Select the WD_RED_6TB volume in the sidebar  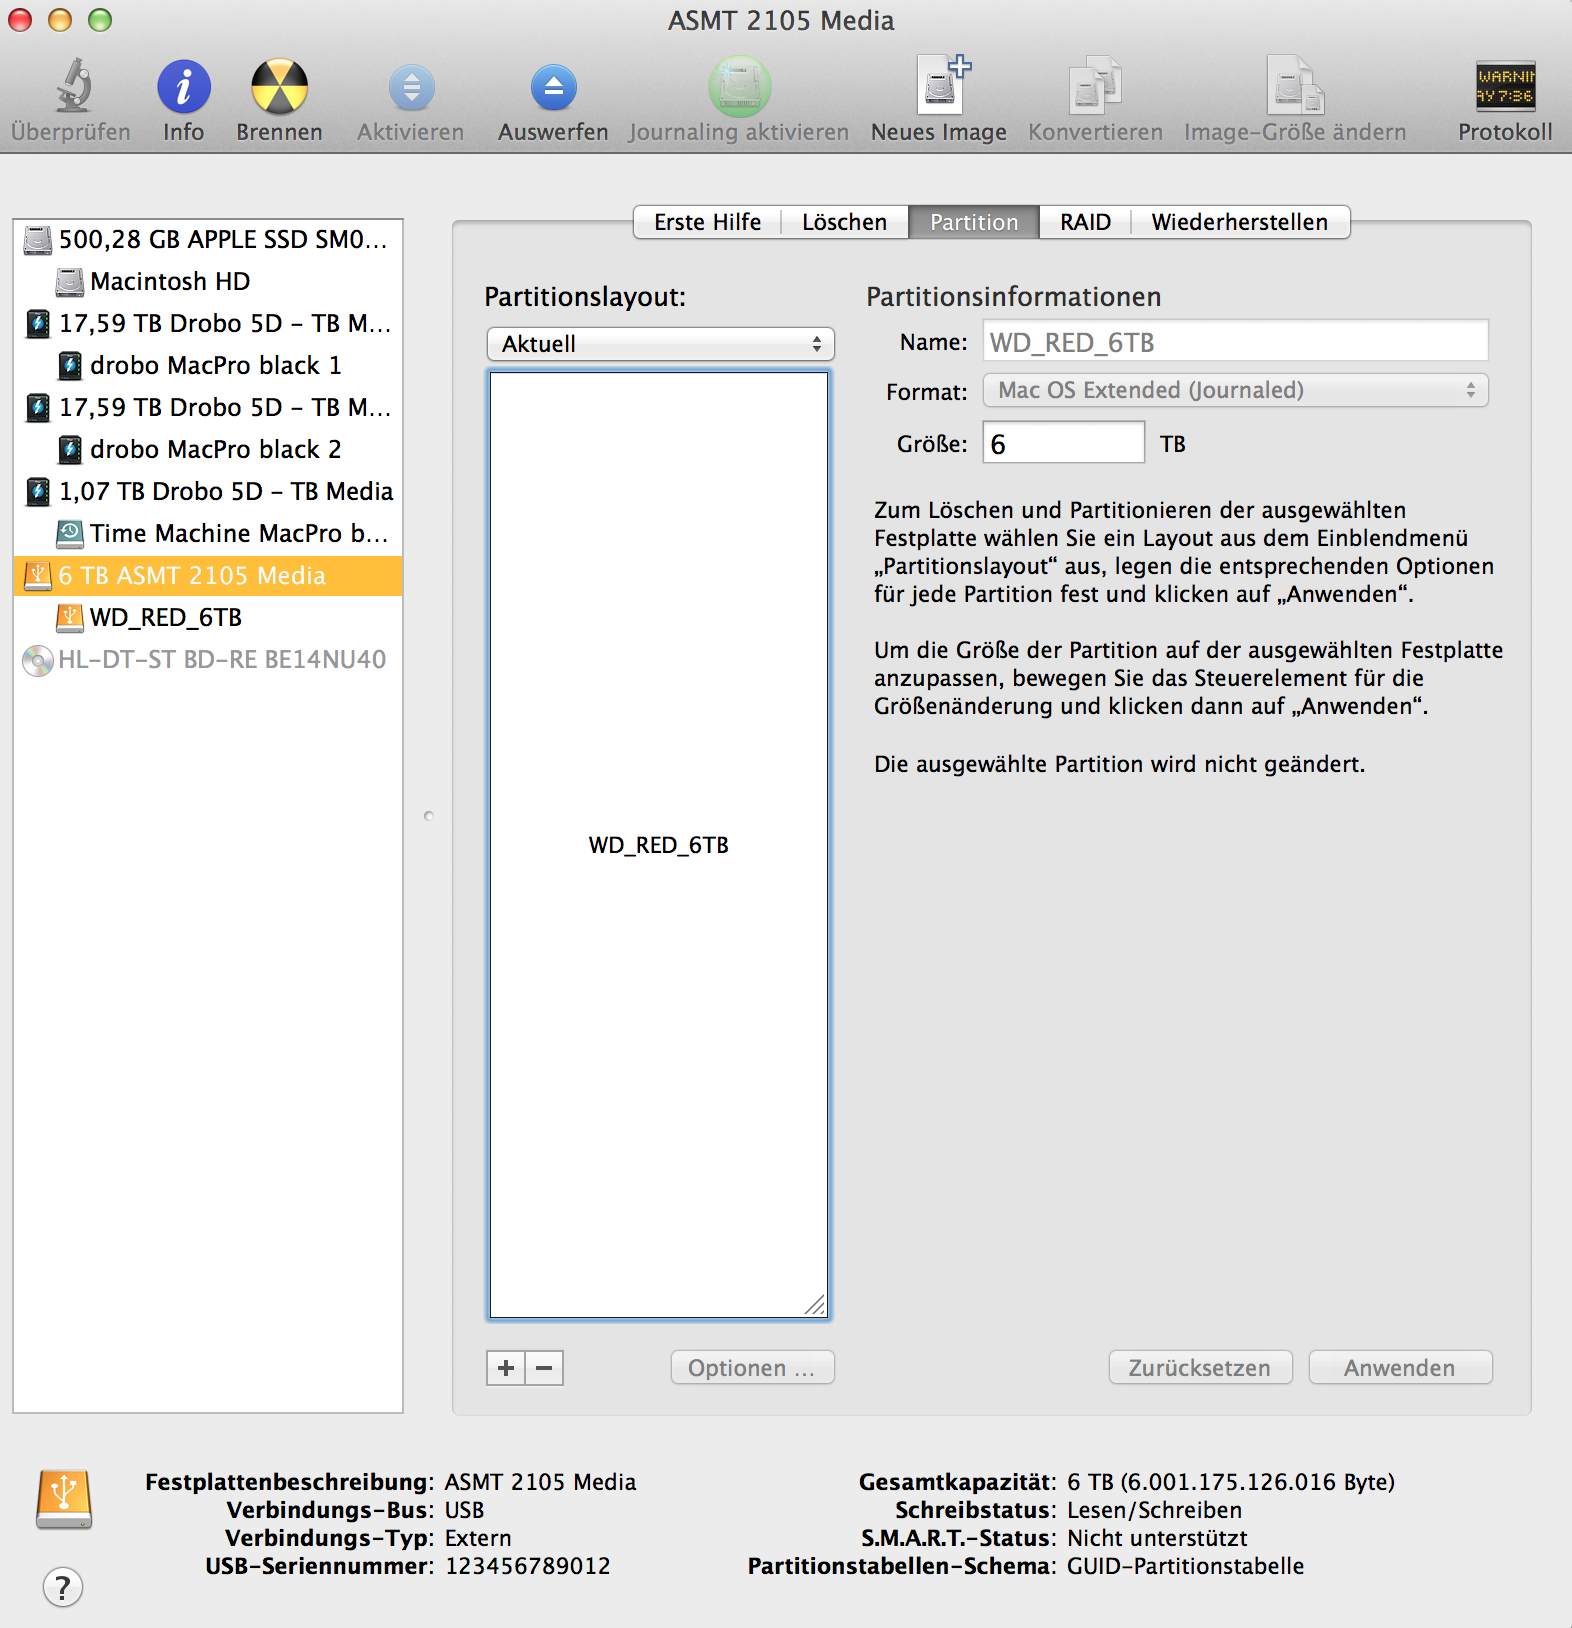click(208, 617)
